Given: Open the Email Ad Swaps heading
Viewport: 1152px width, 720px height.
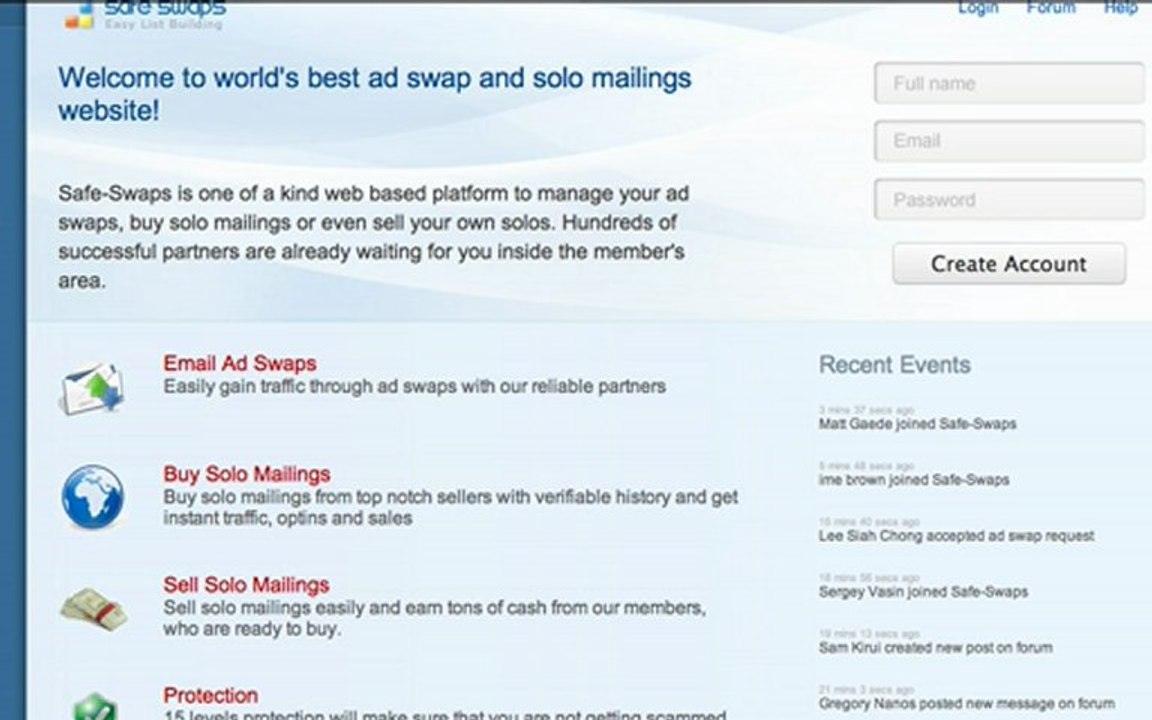Looking at the screenshot, I should (240, 364).
